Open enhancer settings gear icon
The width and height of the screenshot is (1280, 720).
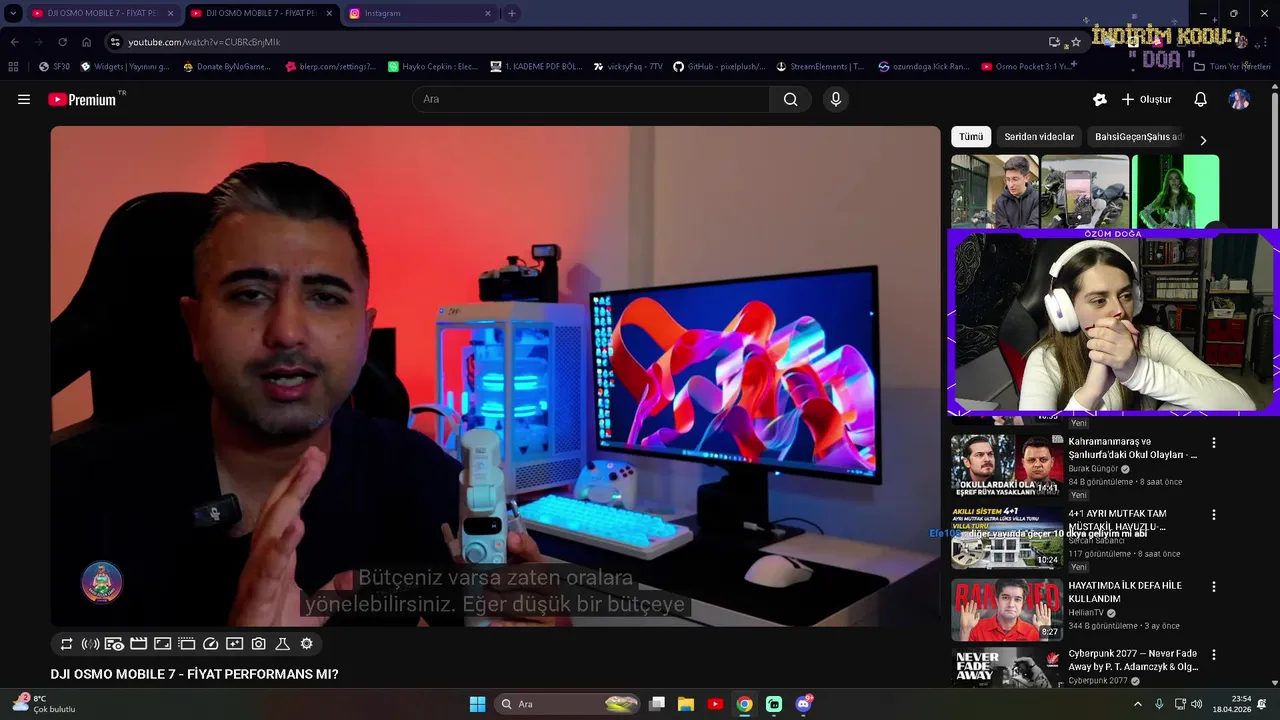coord(306,644)
